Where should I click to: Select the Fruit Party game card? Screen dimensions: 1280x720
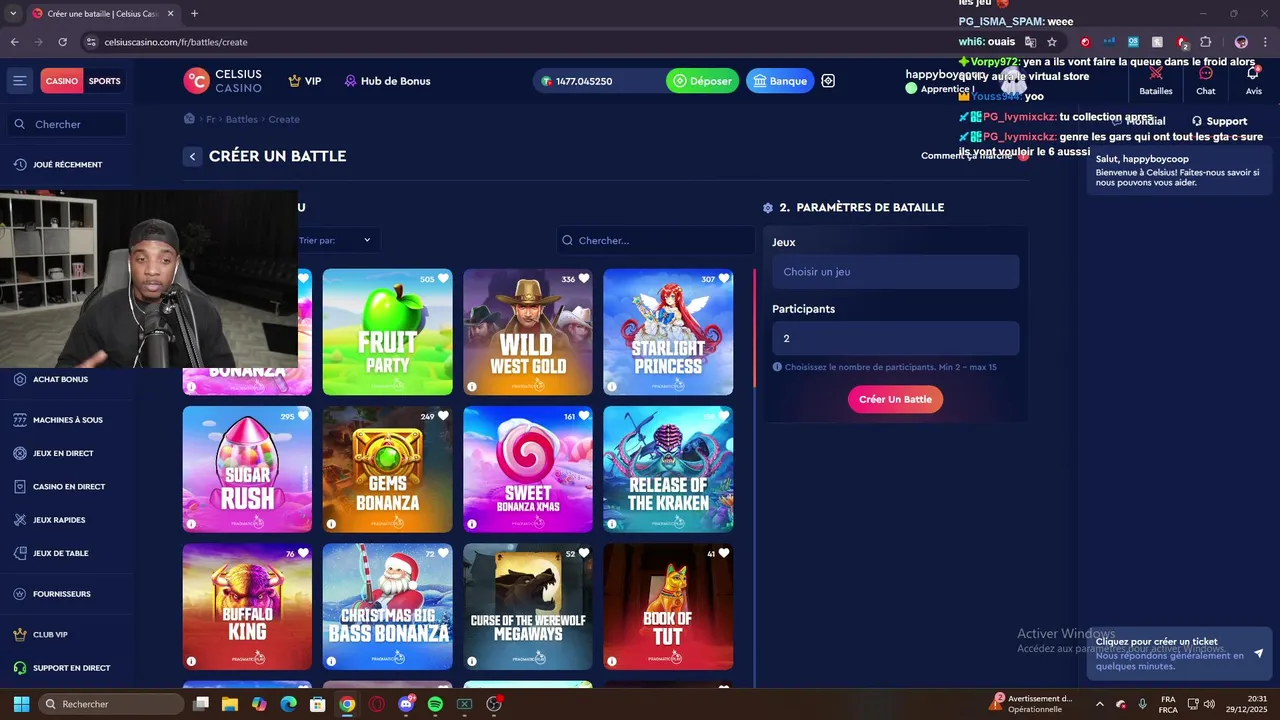click(x=387, y=332)
